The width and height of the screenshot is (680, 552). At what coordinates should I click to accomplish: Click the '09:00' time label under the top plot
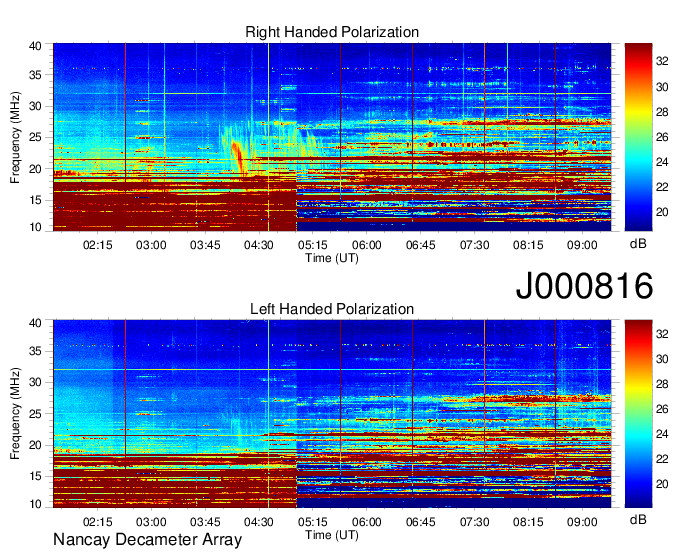pyautogui.click(x=582, y=245)
